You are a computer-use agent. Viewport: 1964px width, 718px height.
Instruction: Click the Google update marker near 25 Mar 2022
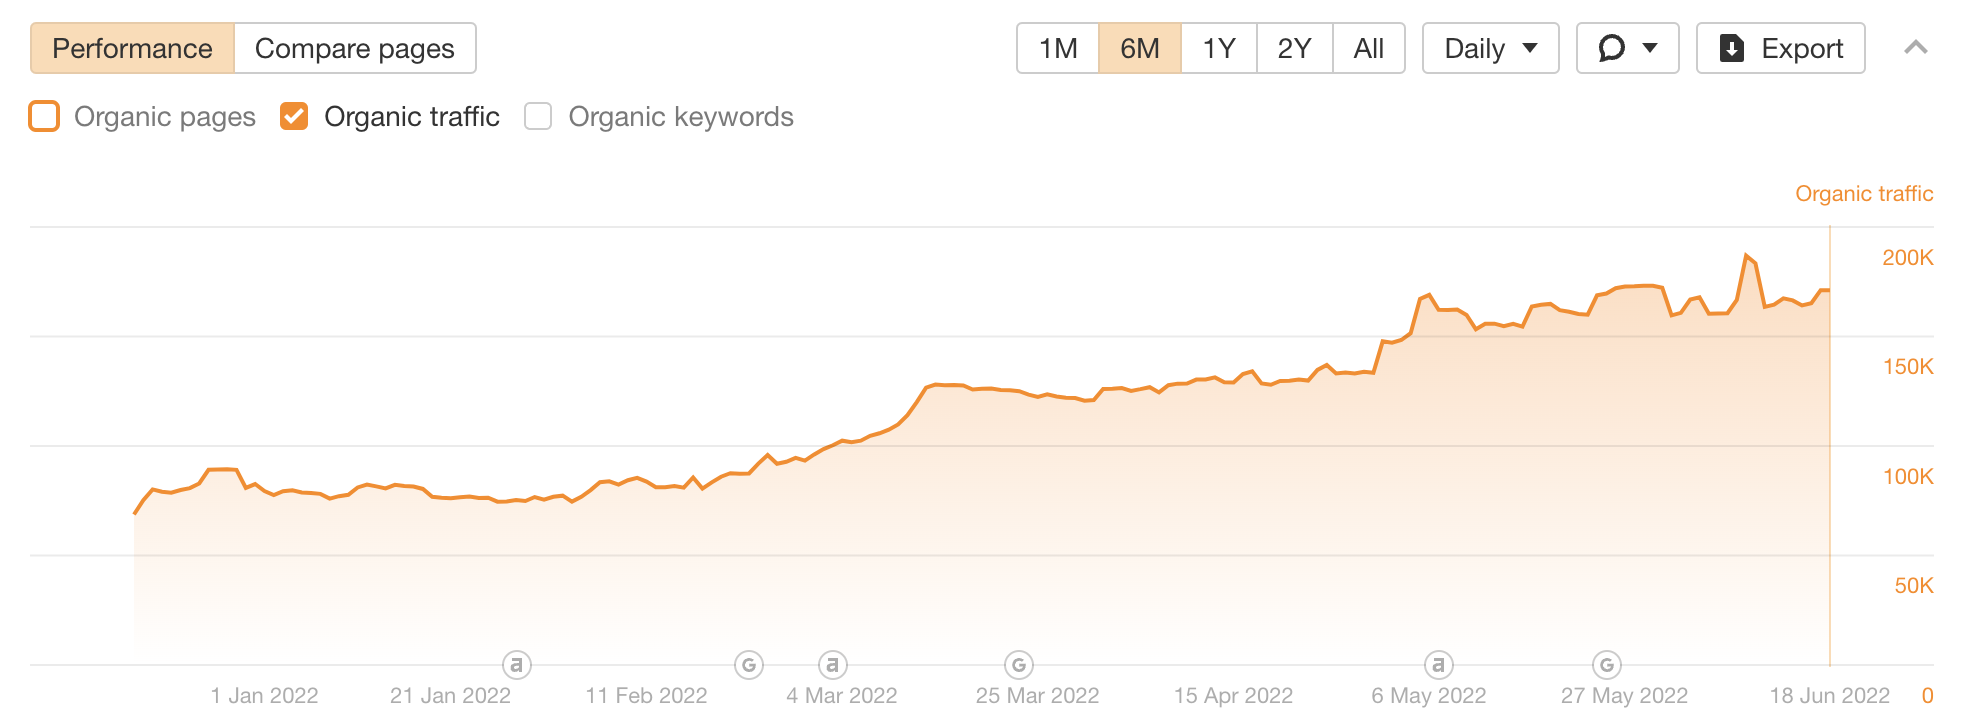tap(1018, 664)
